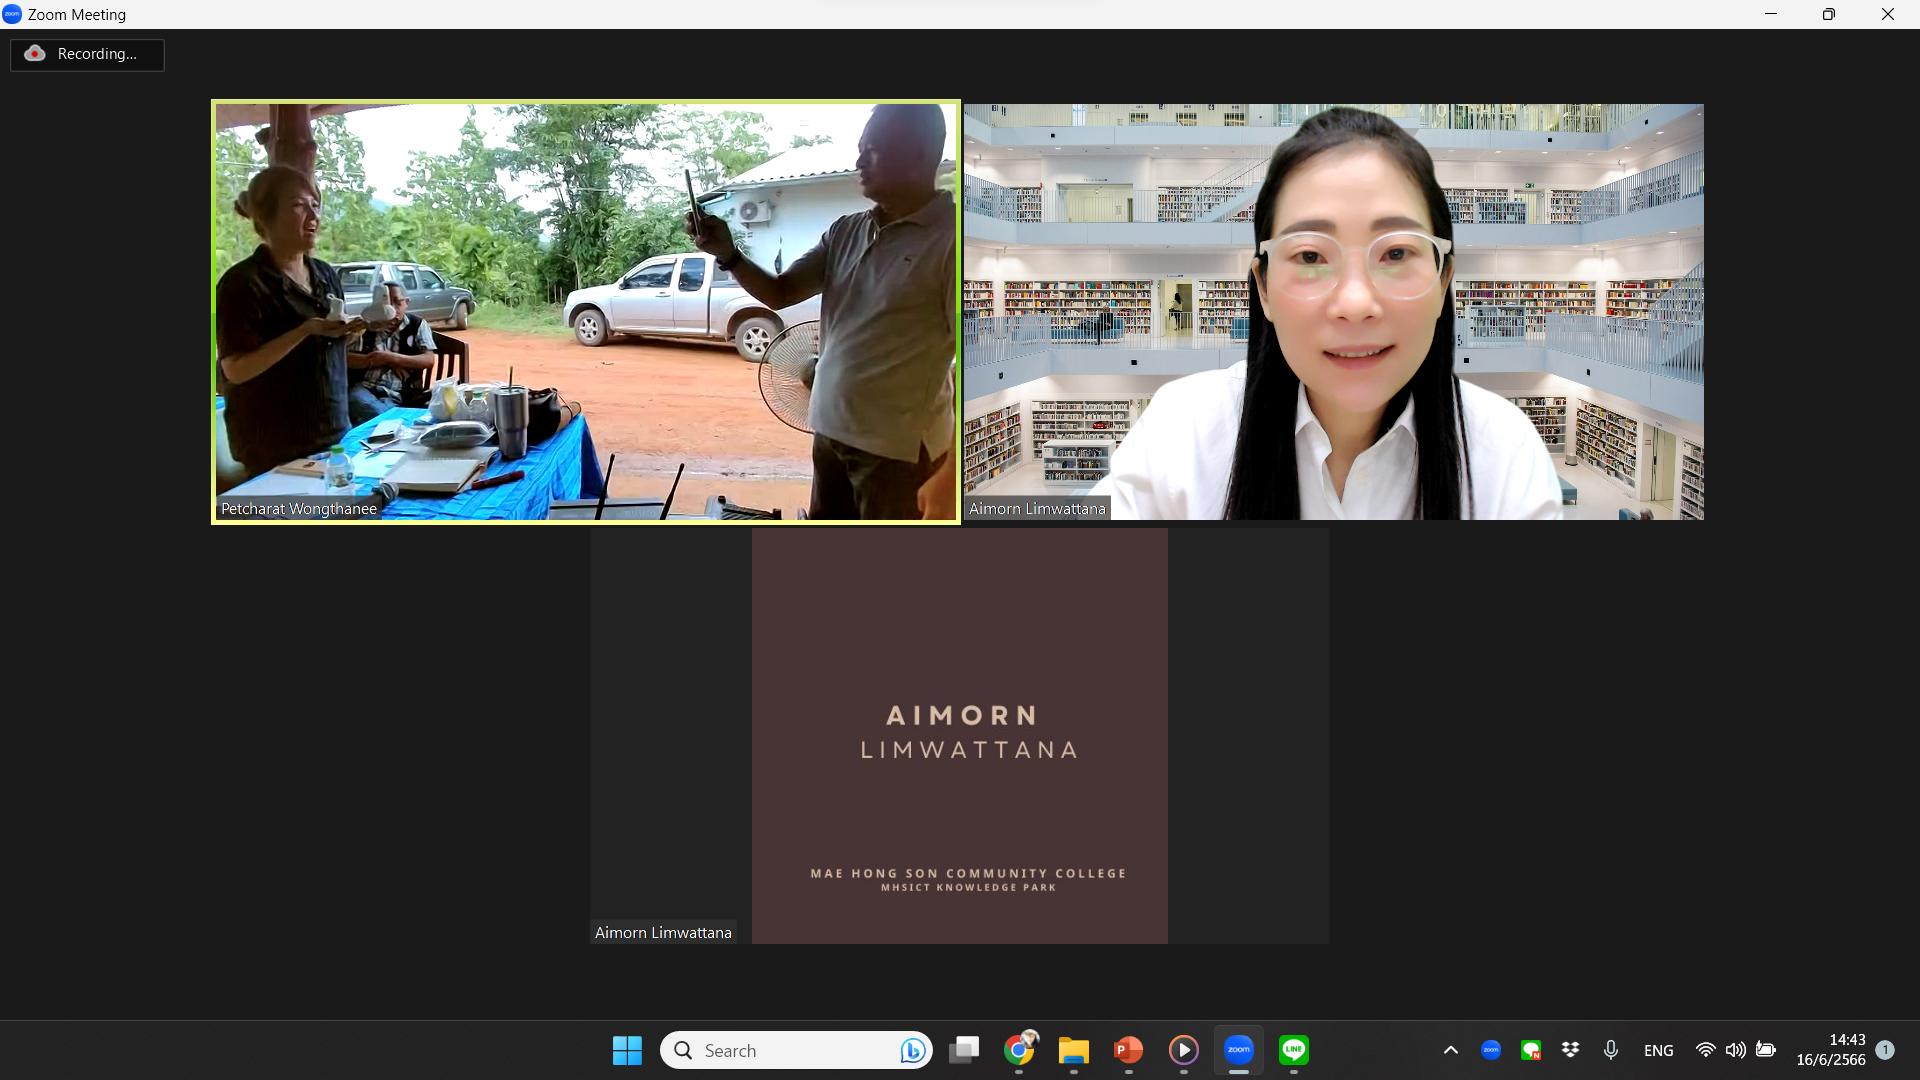Select Aimorn Limwattana's webcam video tile
The width and height of the screenshot is (1920, 1080).
tap(1333, 311)
